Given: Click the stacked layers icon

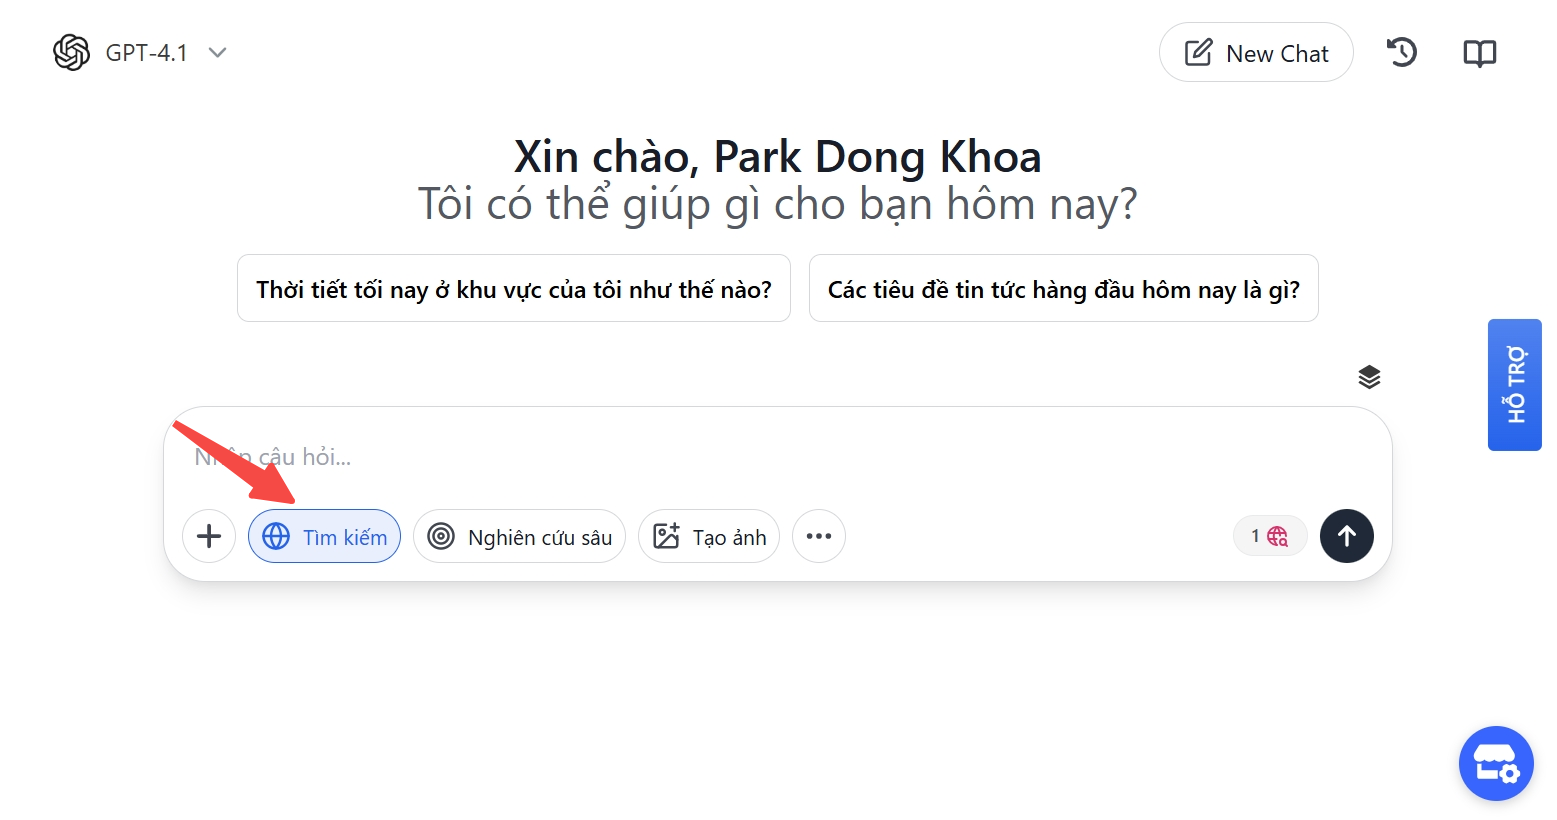Looking at the screenshot, I should (x=1369, y=377).
